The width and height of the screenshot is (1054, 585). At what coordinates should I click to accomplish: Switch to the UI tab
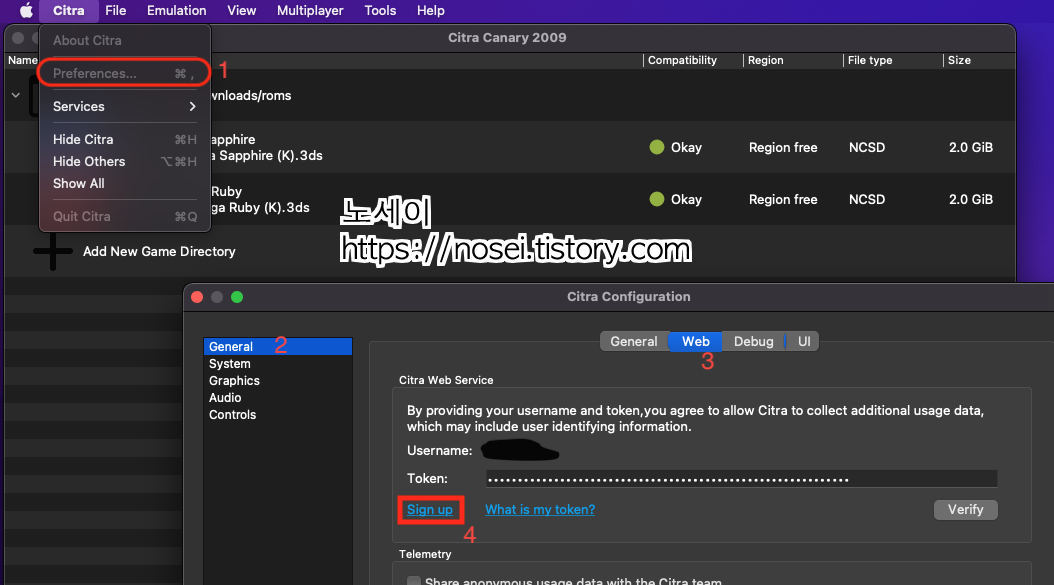point(803,342)
